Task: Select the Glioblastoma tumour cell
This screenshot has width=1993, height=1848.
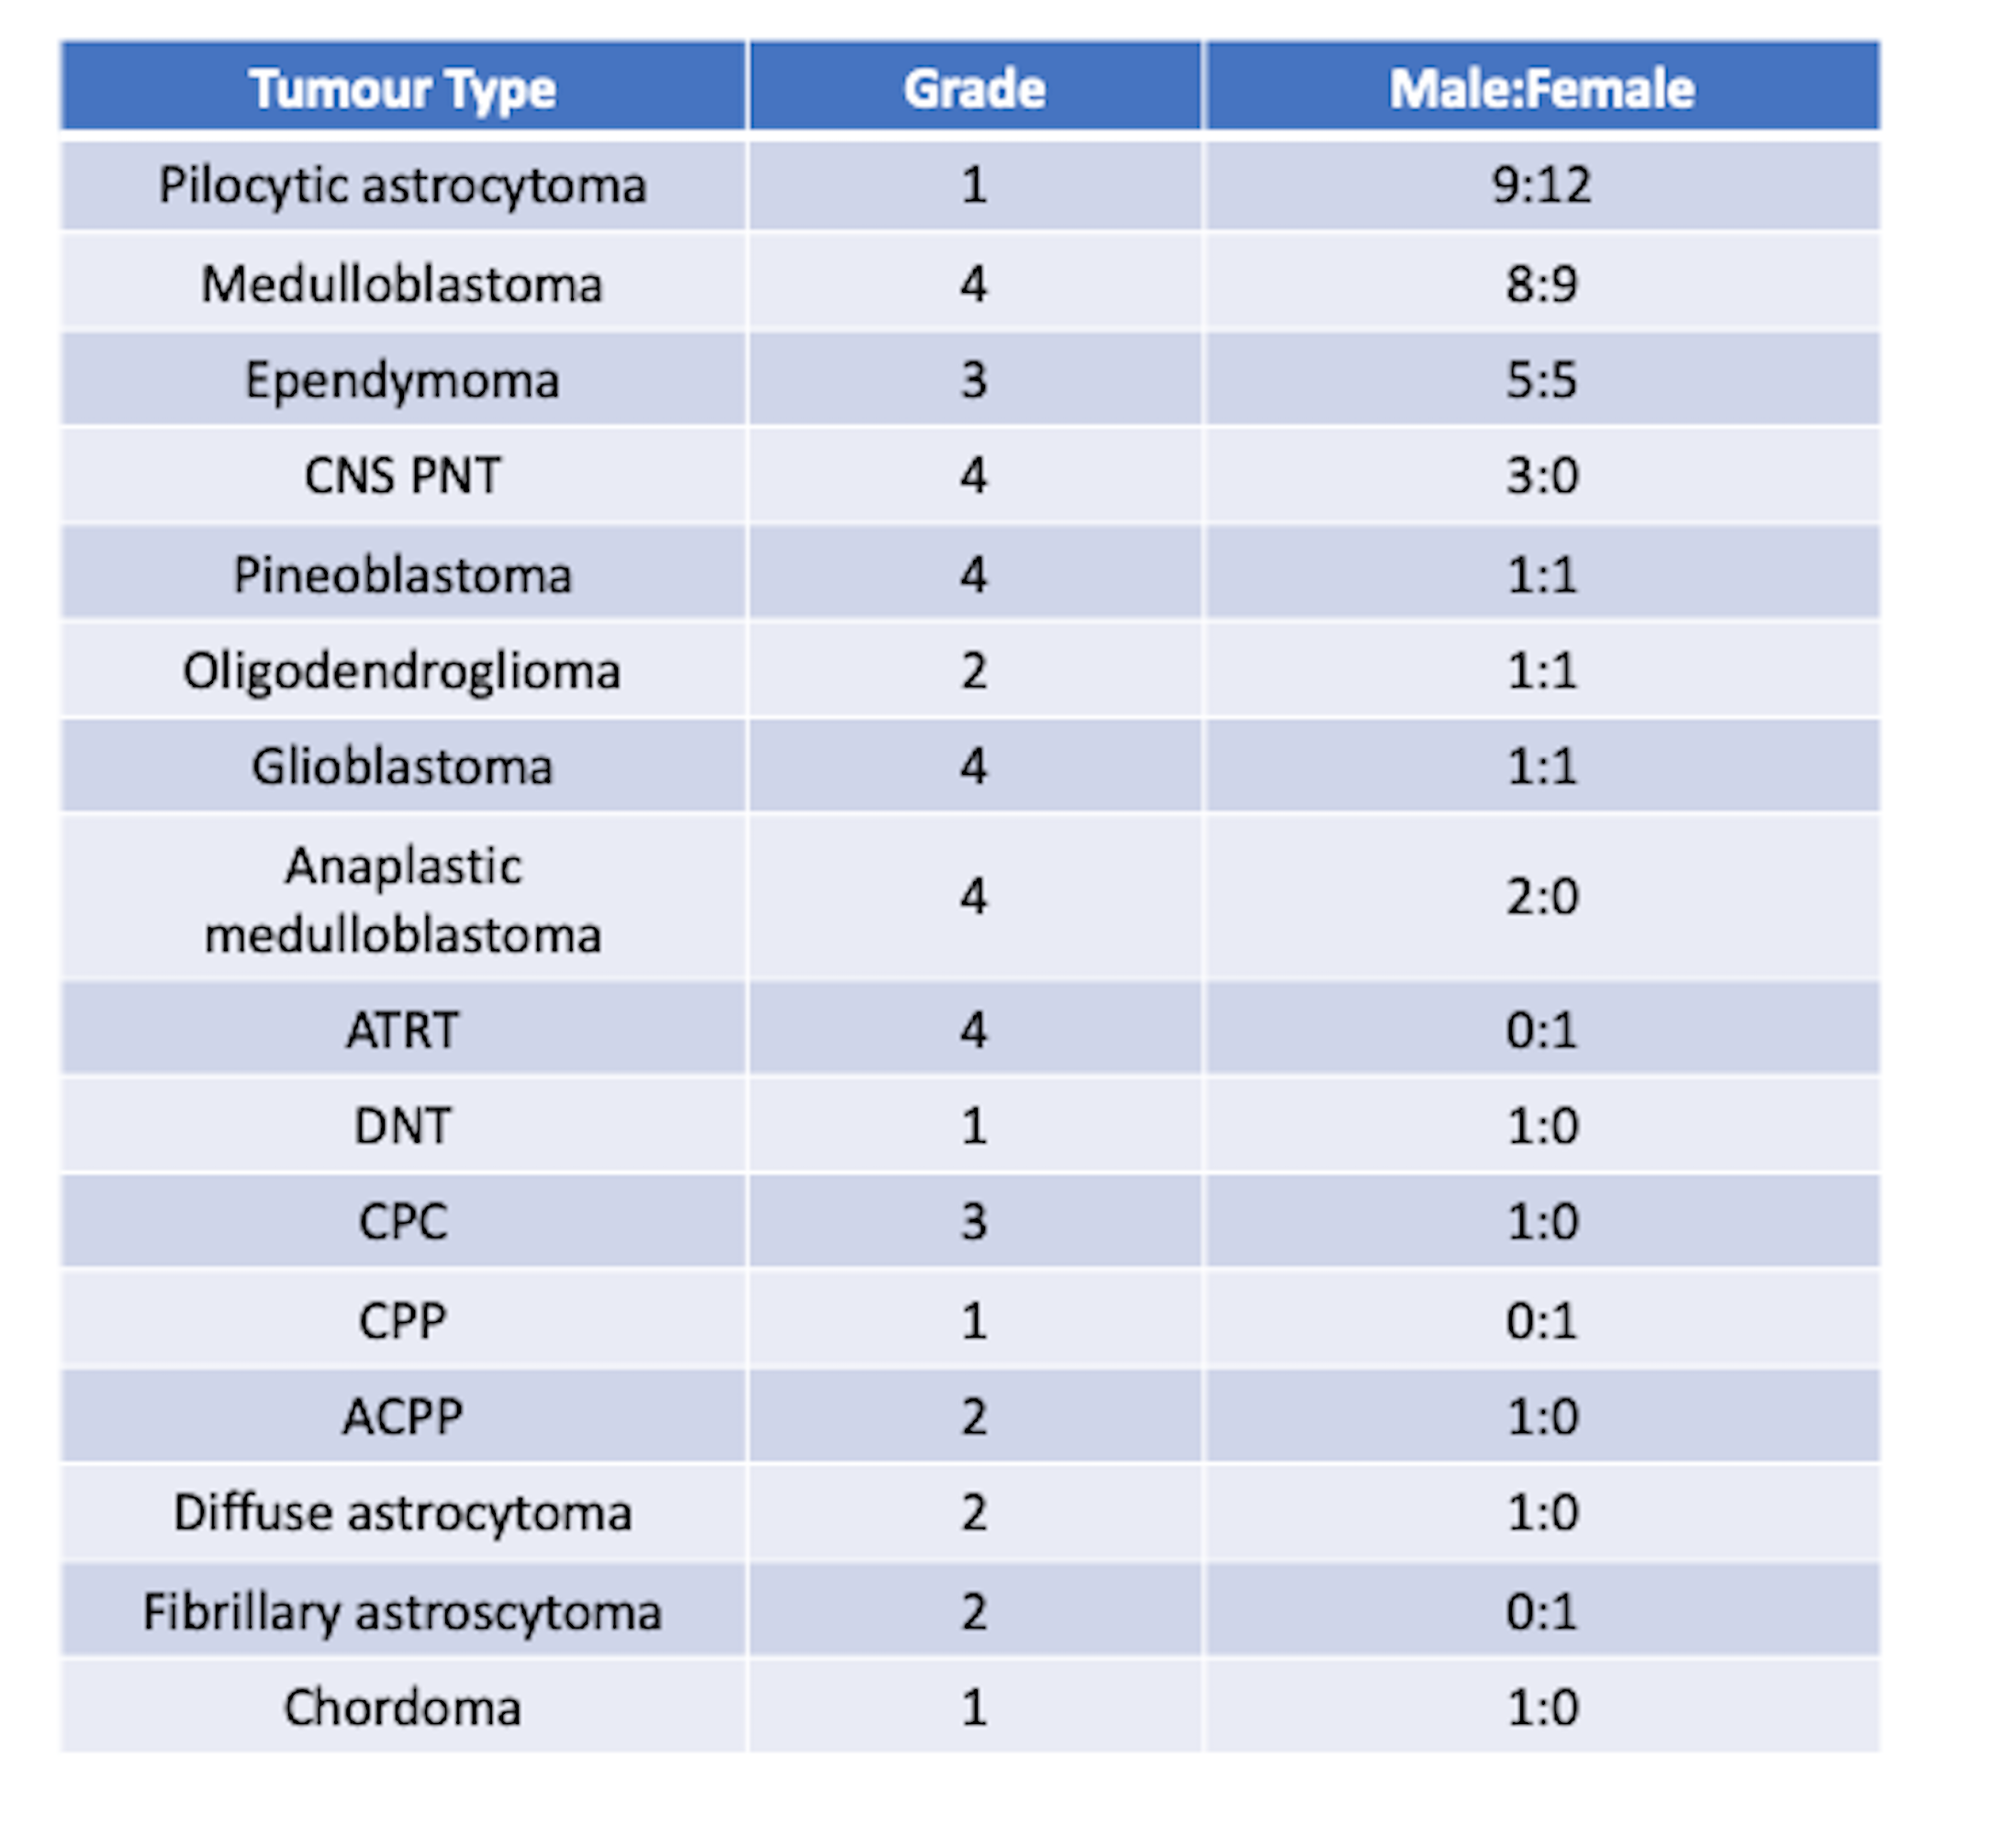Action: (403, 766)
